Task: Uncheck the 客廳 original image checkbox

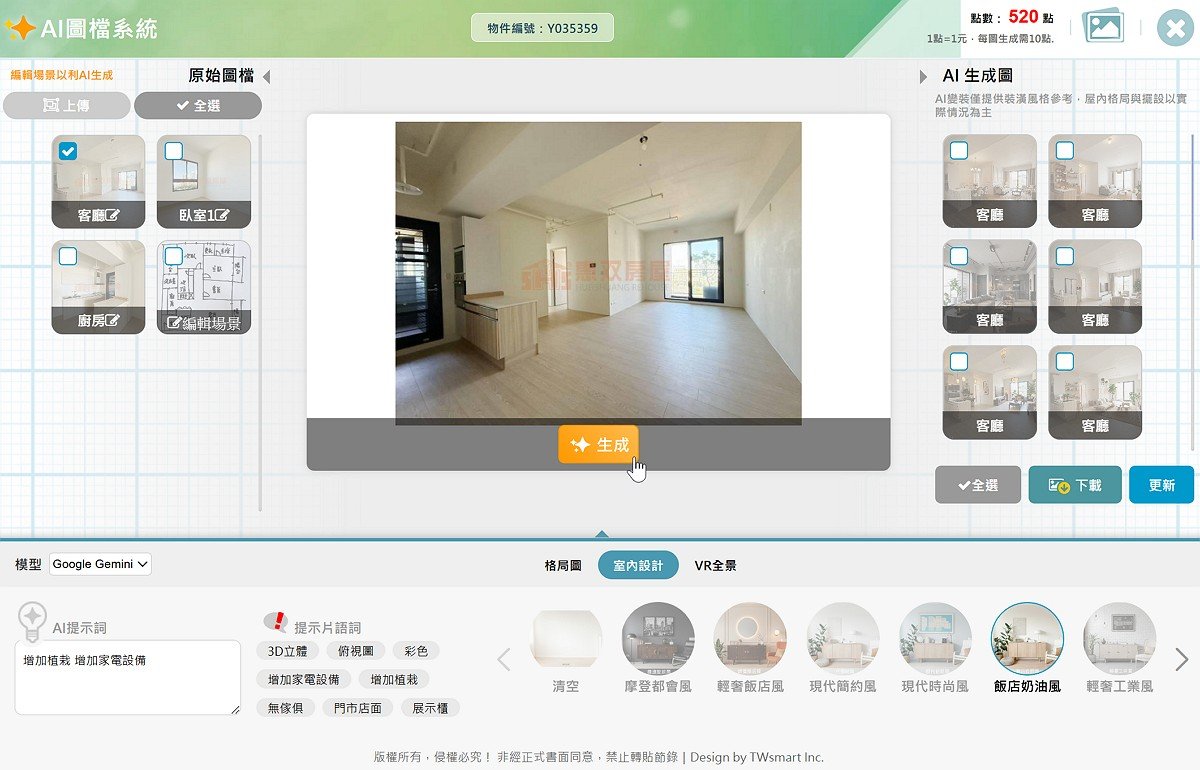Action: (68, 151)
